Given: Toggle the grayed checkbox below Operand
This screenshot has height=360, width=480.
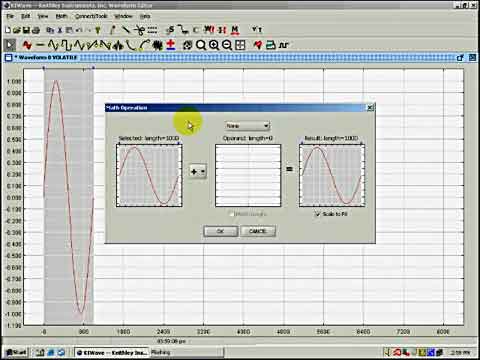Looking at the screenshot, I should click(x=232, y=214).
